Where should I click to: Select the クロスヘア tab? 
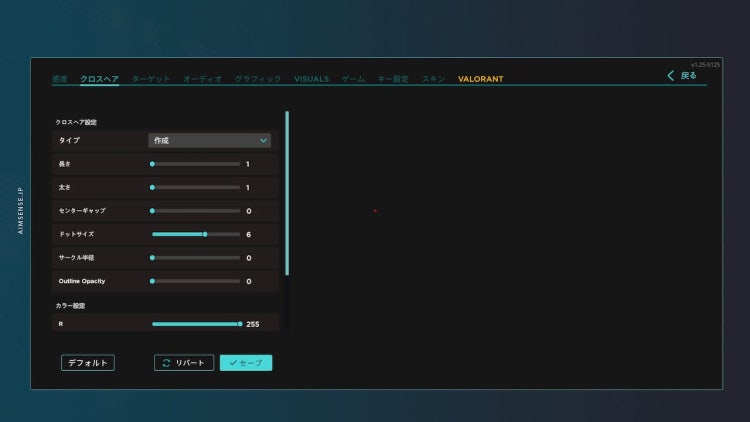click(99, 79)
